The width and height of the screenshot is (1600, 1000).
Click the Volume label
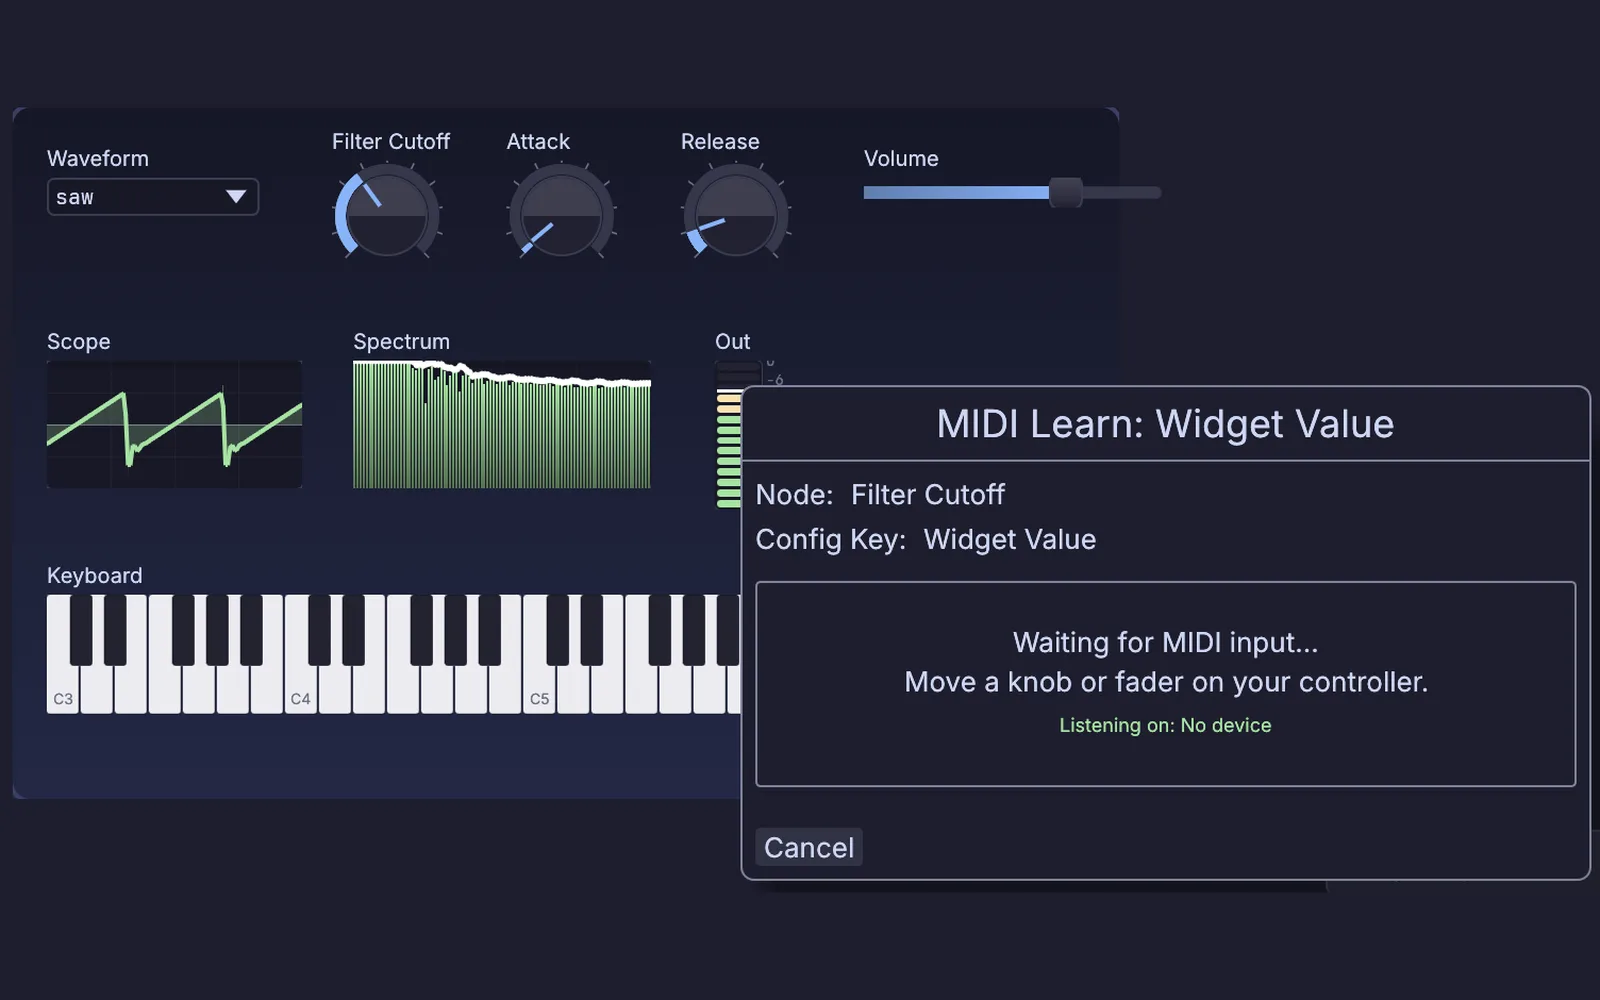point(901,158)
